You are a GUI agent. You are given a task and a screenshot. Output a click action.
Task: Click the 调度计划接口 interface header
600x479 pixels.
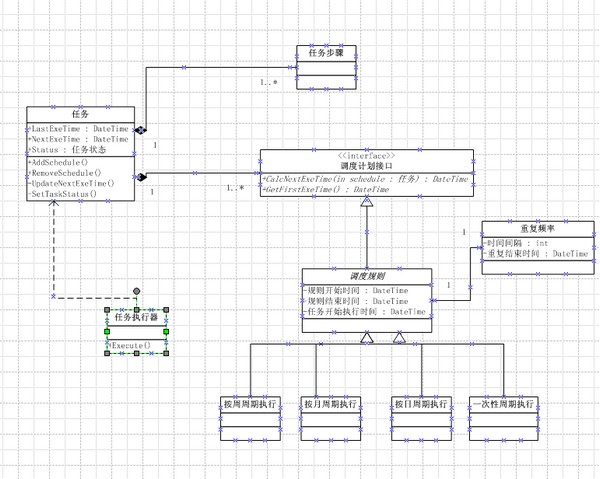coord(367,161)
